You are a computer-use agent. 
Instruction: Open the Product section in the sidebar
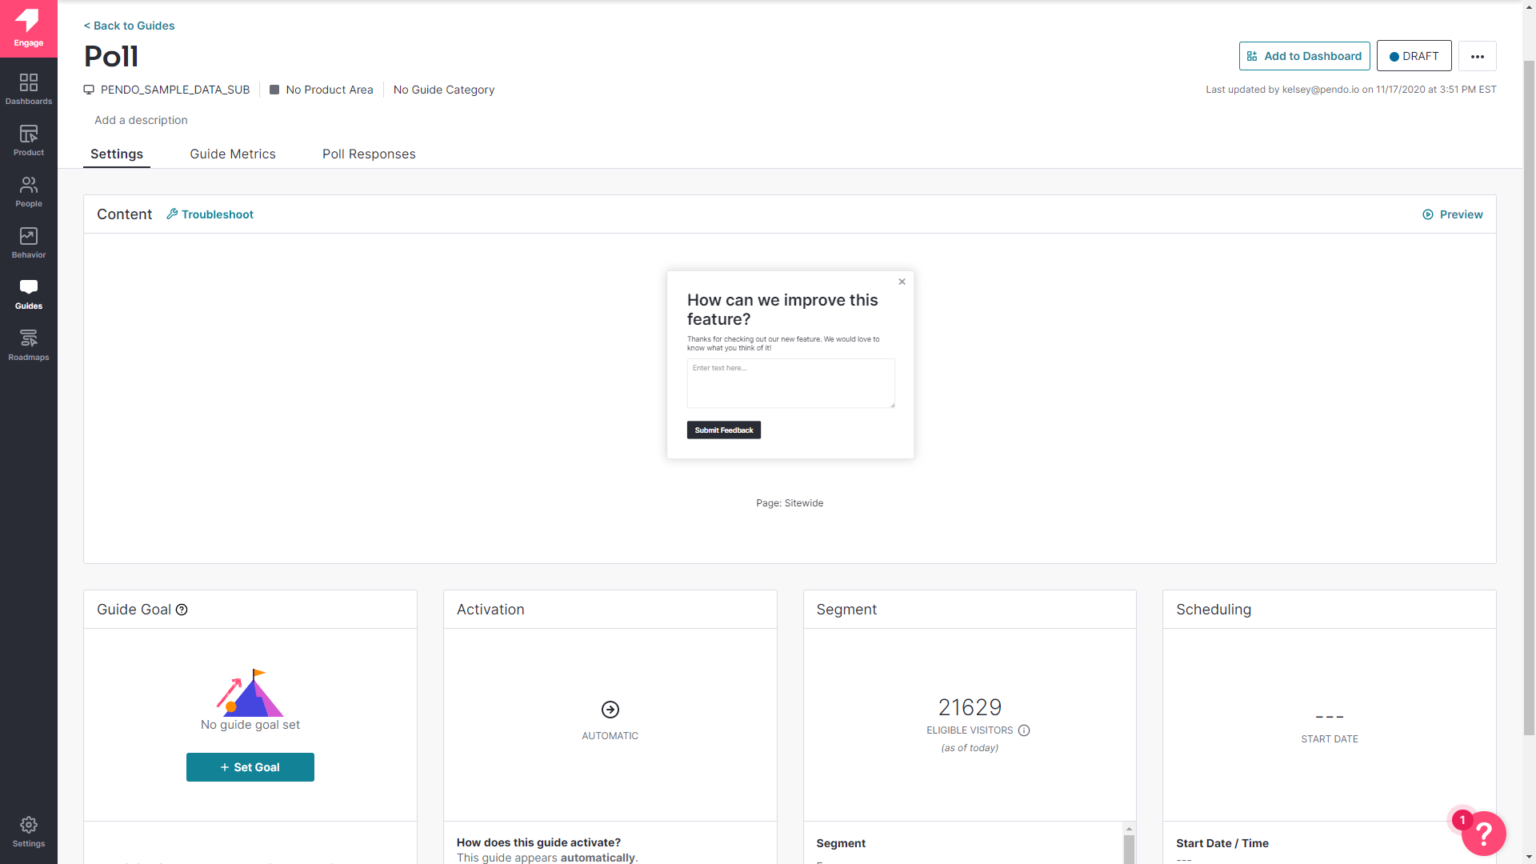28,138
